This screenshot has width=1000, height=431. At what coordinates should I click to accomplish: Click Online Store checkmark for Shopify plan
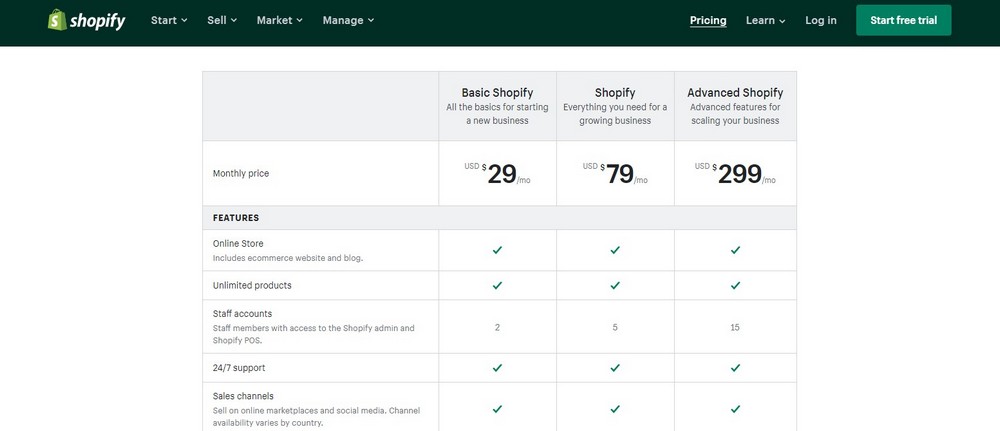(615, 250)
